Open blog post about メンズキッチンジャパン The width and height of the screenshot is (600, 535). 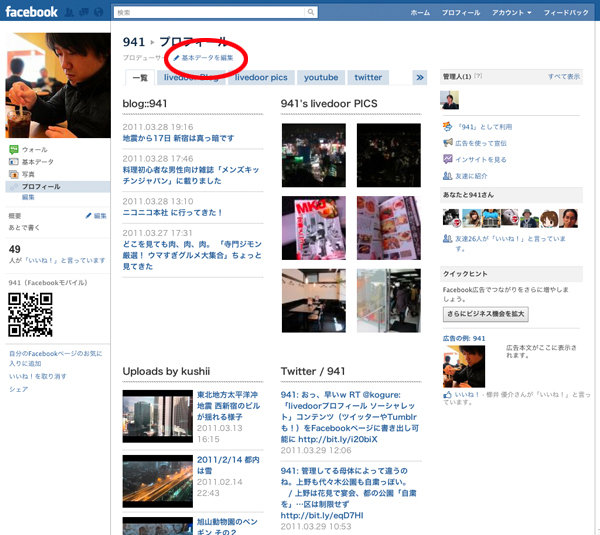(191, 175)
